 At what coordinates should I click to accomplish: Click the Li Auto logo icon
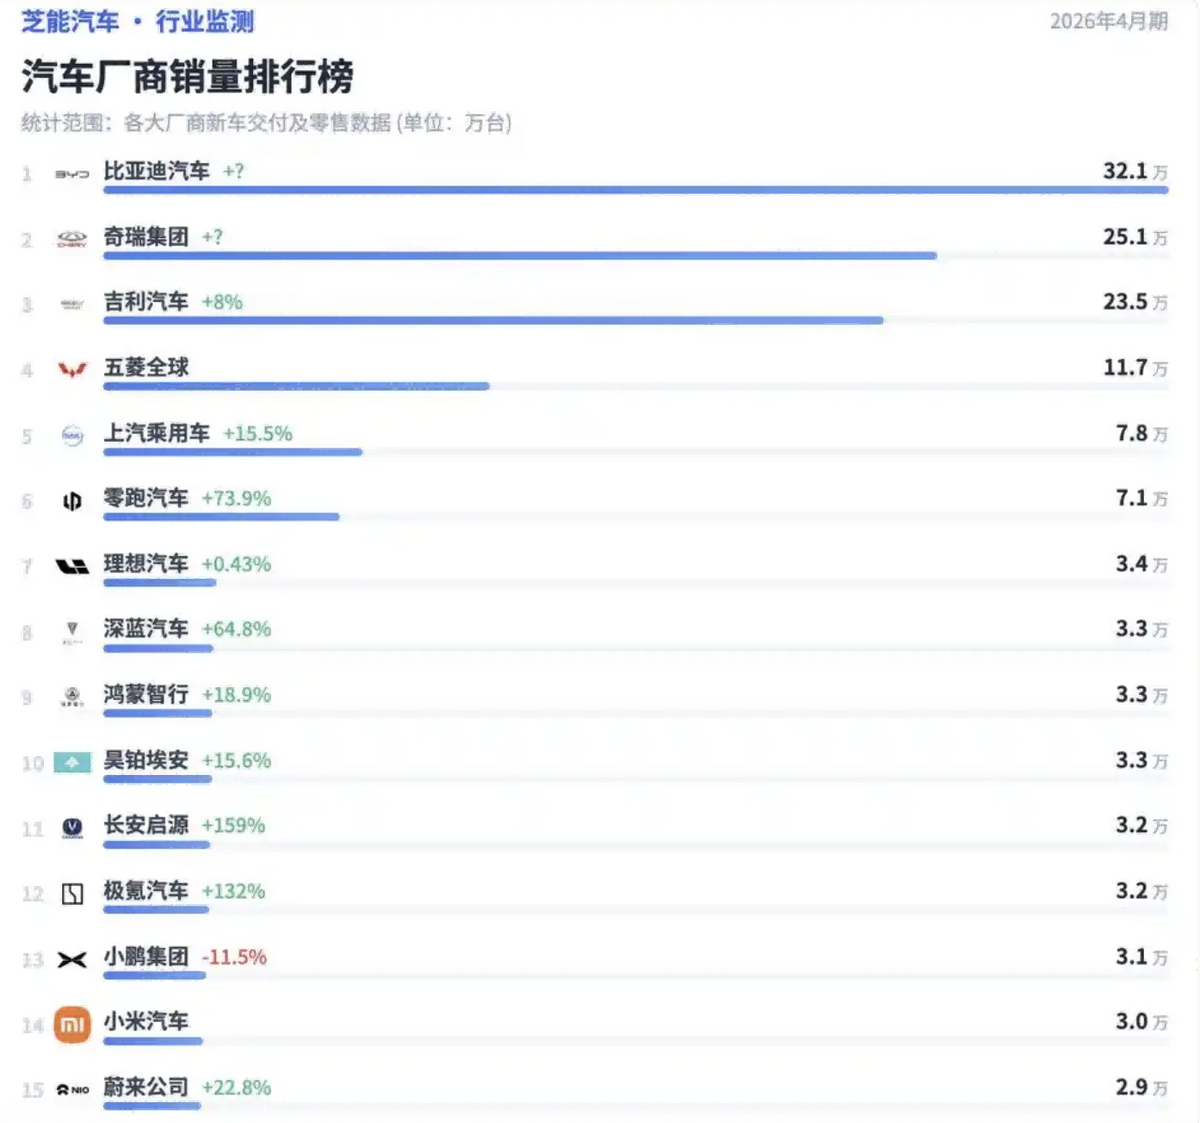click(72, 567)
